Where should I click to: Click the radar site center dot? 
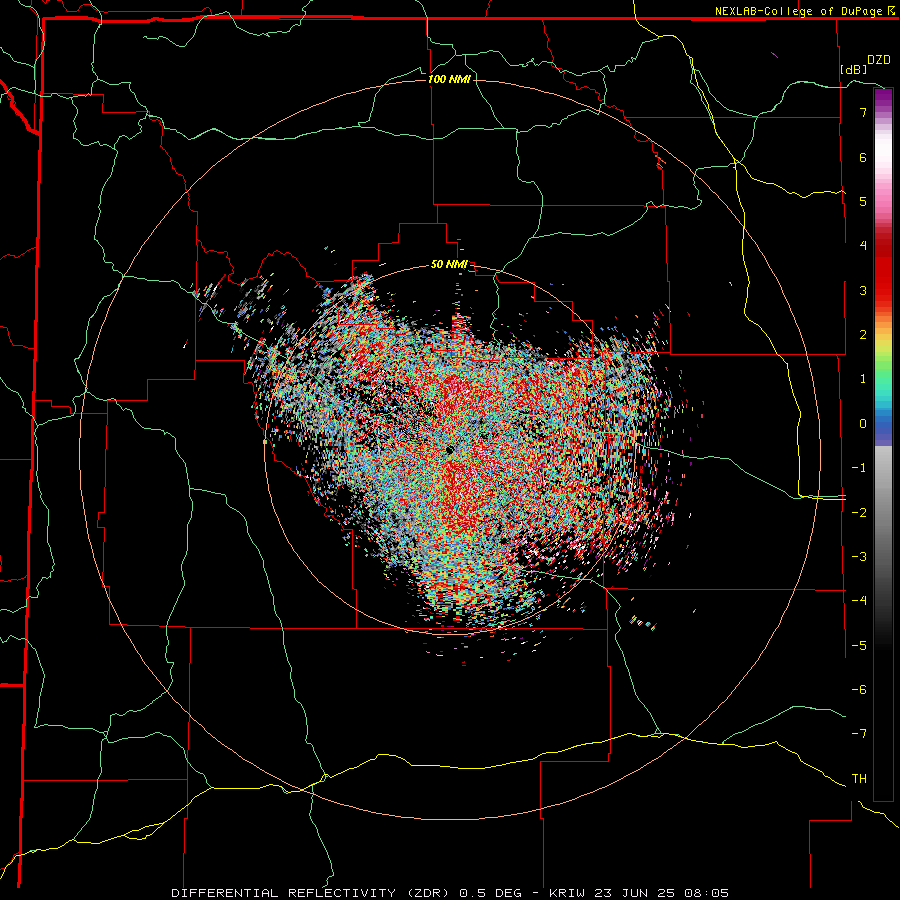(x=450, y=451)
